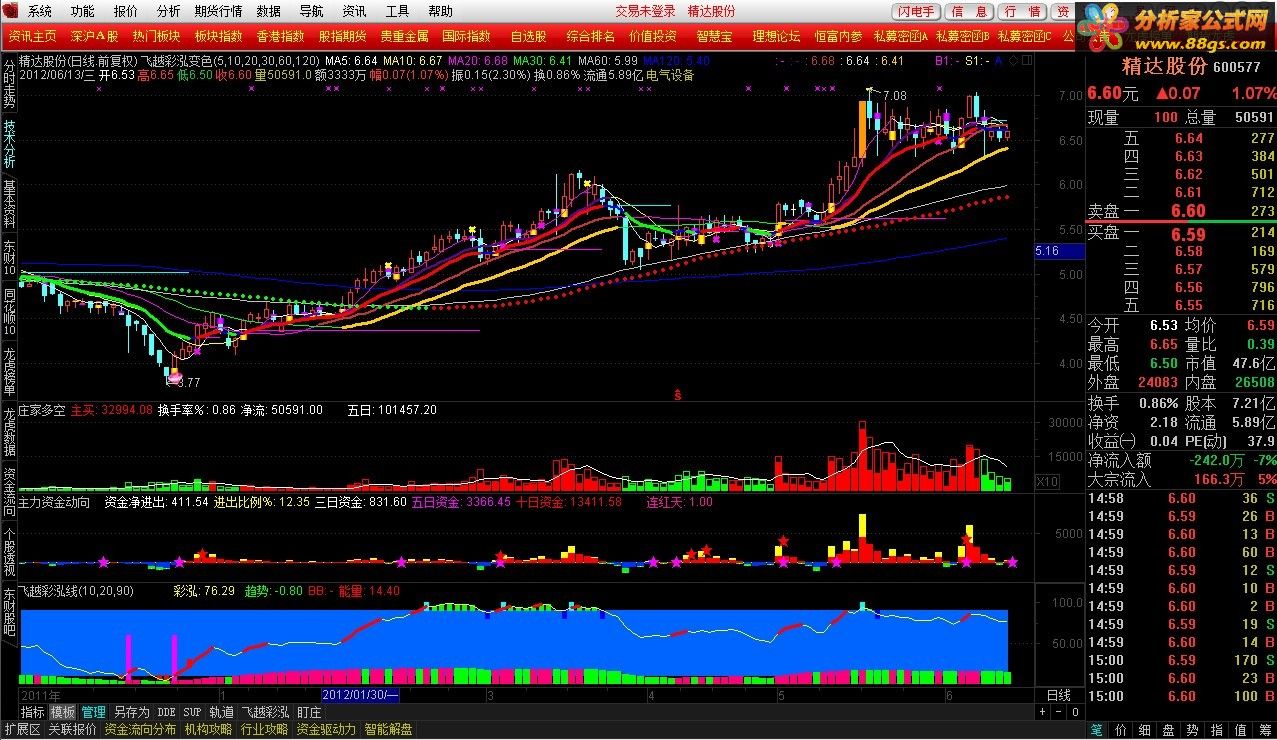Click the small square icon next to the diamond
This screenshot has height=740, width=1277.
pyautogui.click(x=1025, y=61)
